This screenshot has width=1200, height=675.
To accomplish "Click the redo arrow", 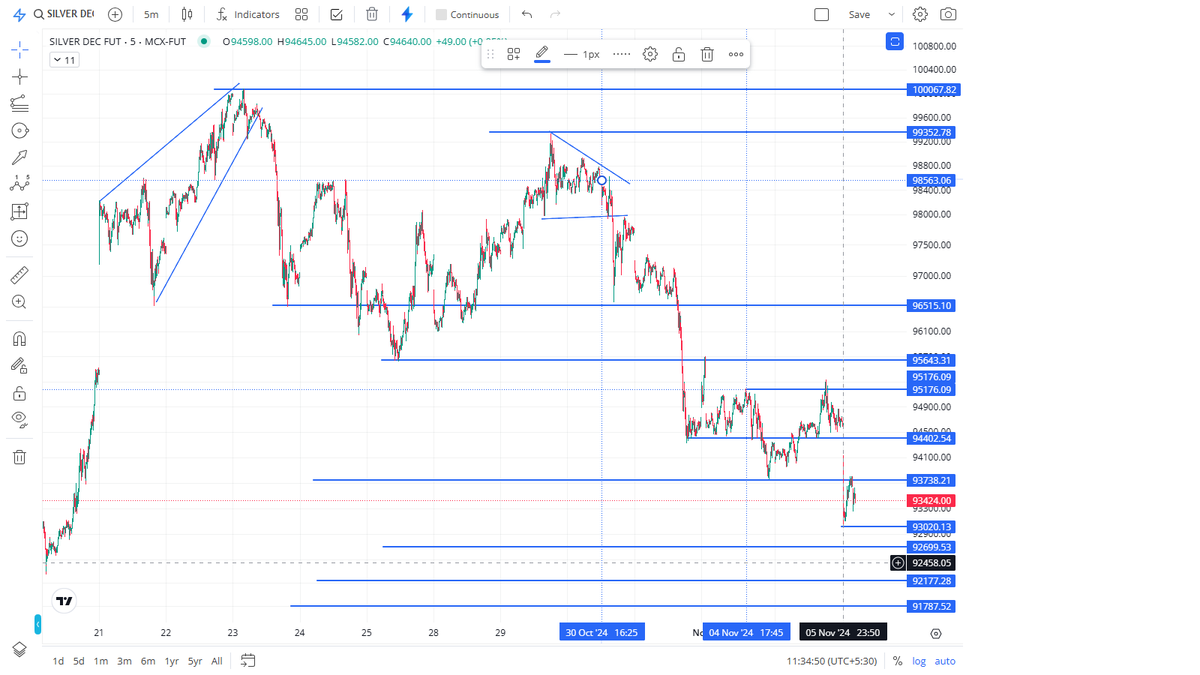I will [555, 15].
